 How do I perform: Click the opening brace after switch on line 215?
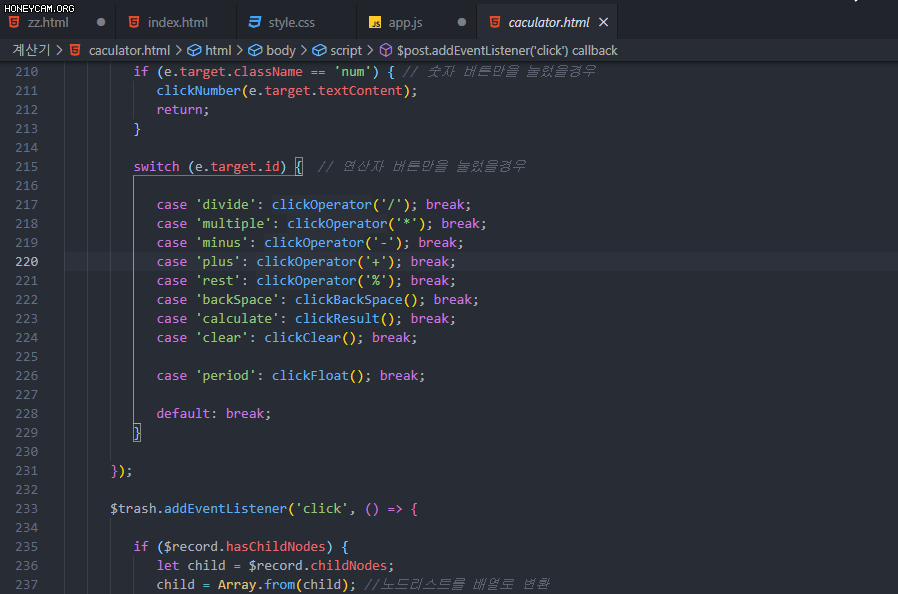298,167
